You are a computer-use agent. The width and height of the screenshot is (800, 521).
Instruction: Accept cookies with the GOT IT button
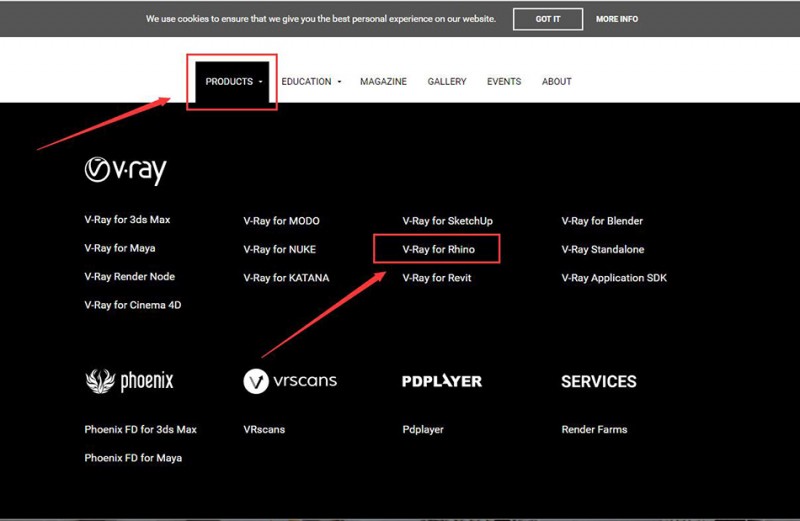point(548,19)
